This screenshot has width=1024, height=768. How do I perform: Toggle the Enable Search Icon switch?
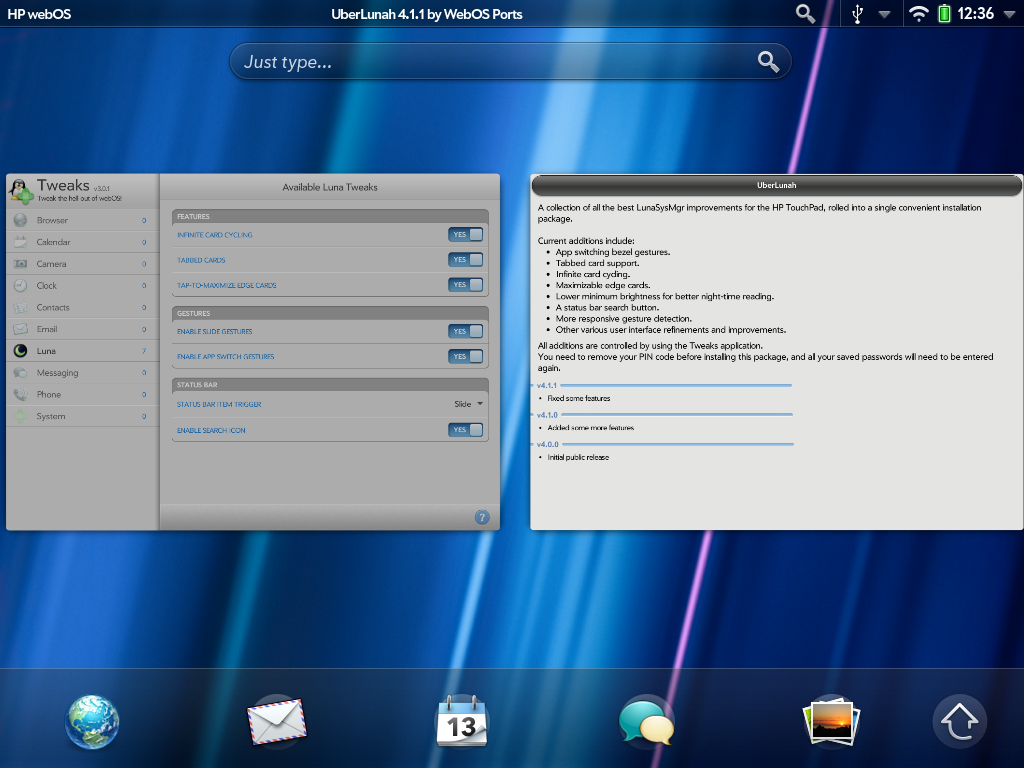click(465, 430)
